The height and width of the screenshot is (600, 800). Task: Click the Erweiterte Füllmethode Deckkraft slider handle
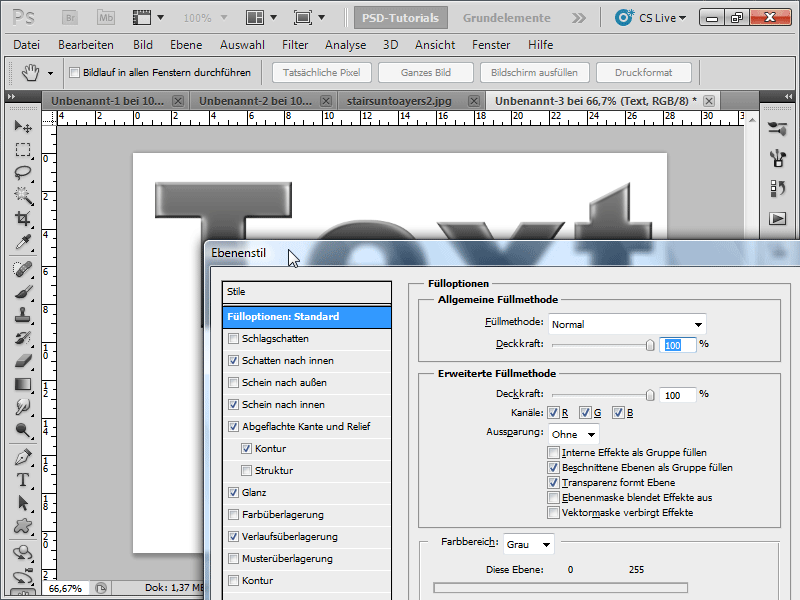point(649,395)
